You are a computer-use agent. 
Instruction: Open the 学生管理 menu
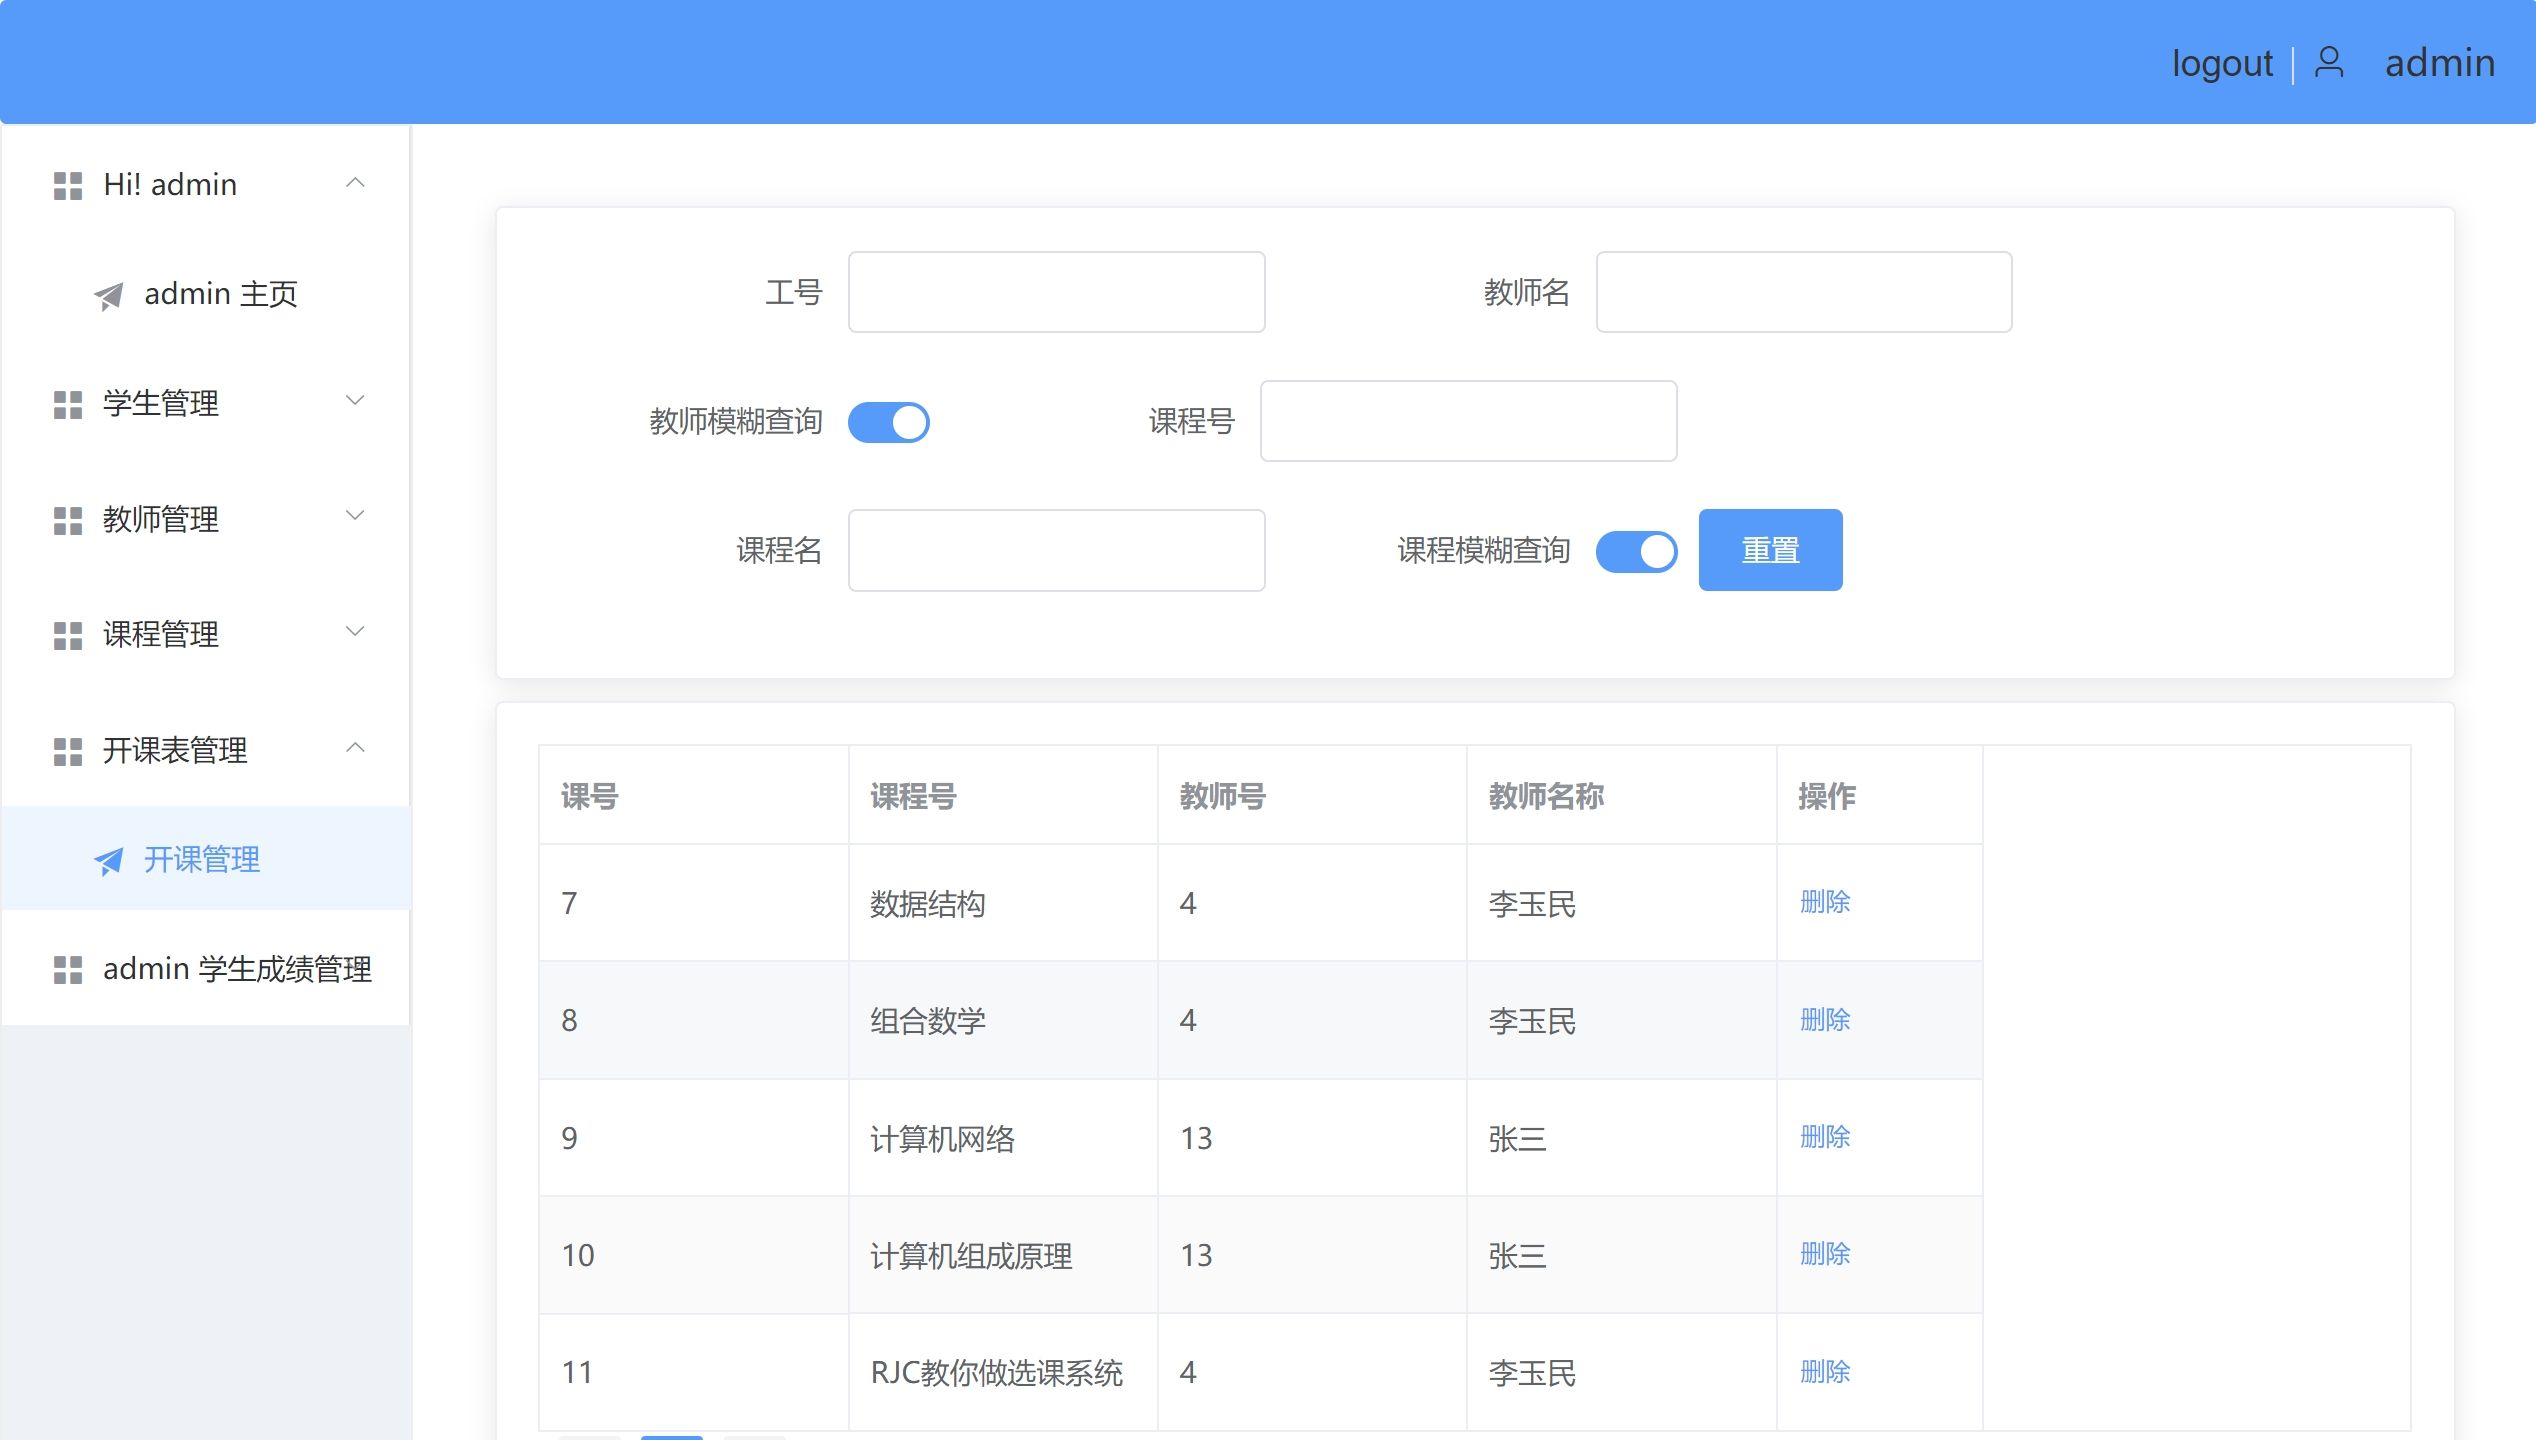pyautogui.click(x=207, y=403)
